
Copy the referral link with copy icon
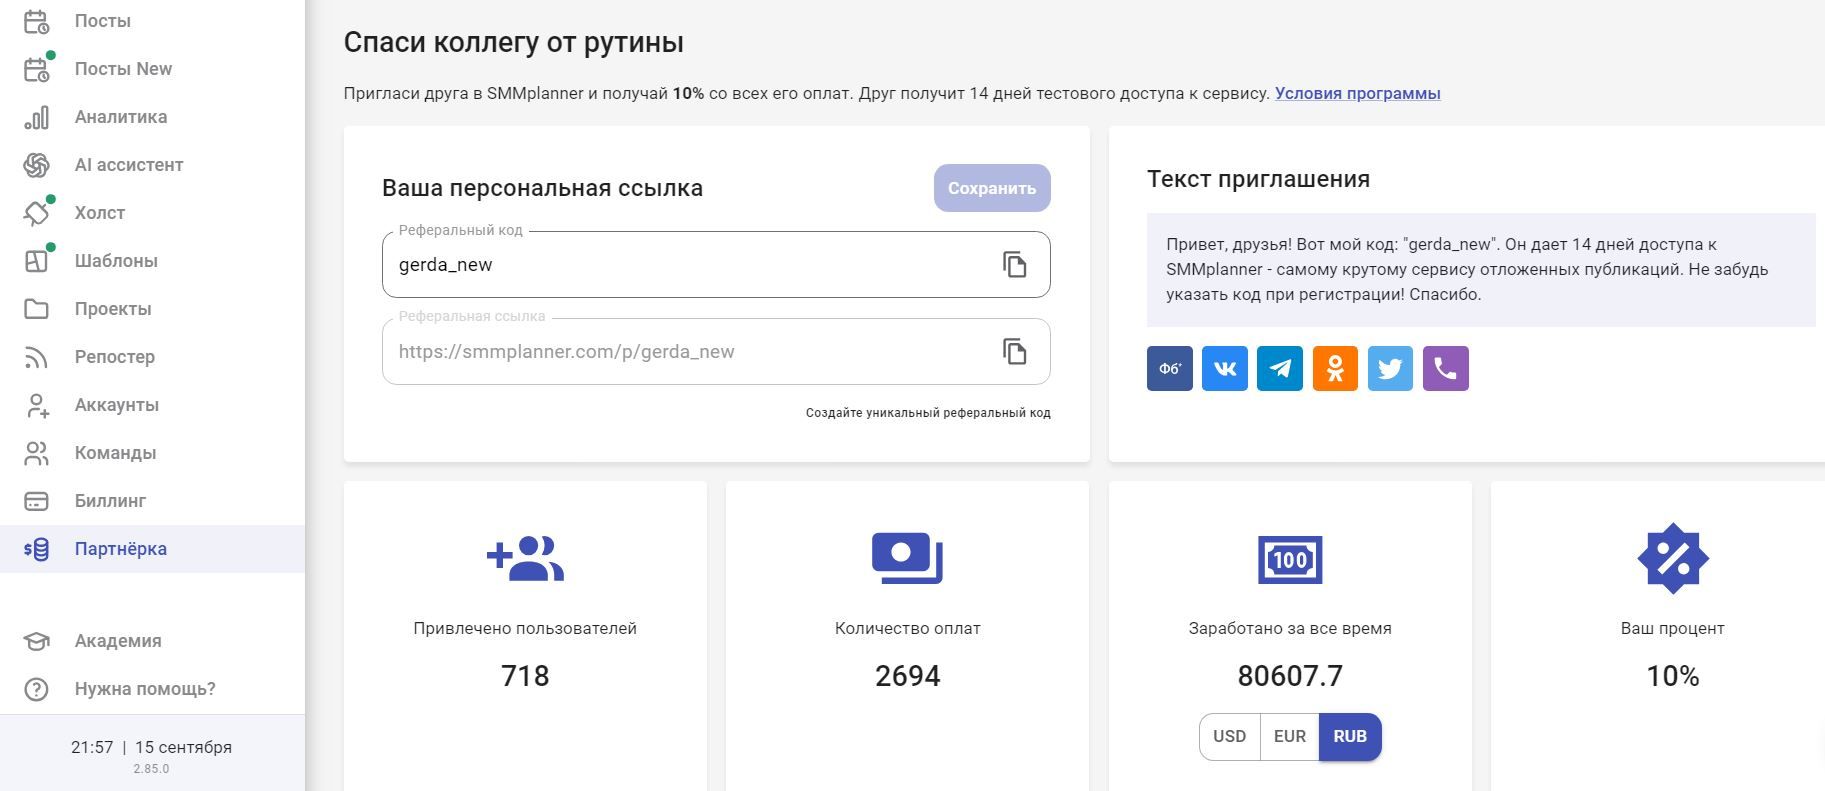tap(1015, 351)
